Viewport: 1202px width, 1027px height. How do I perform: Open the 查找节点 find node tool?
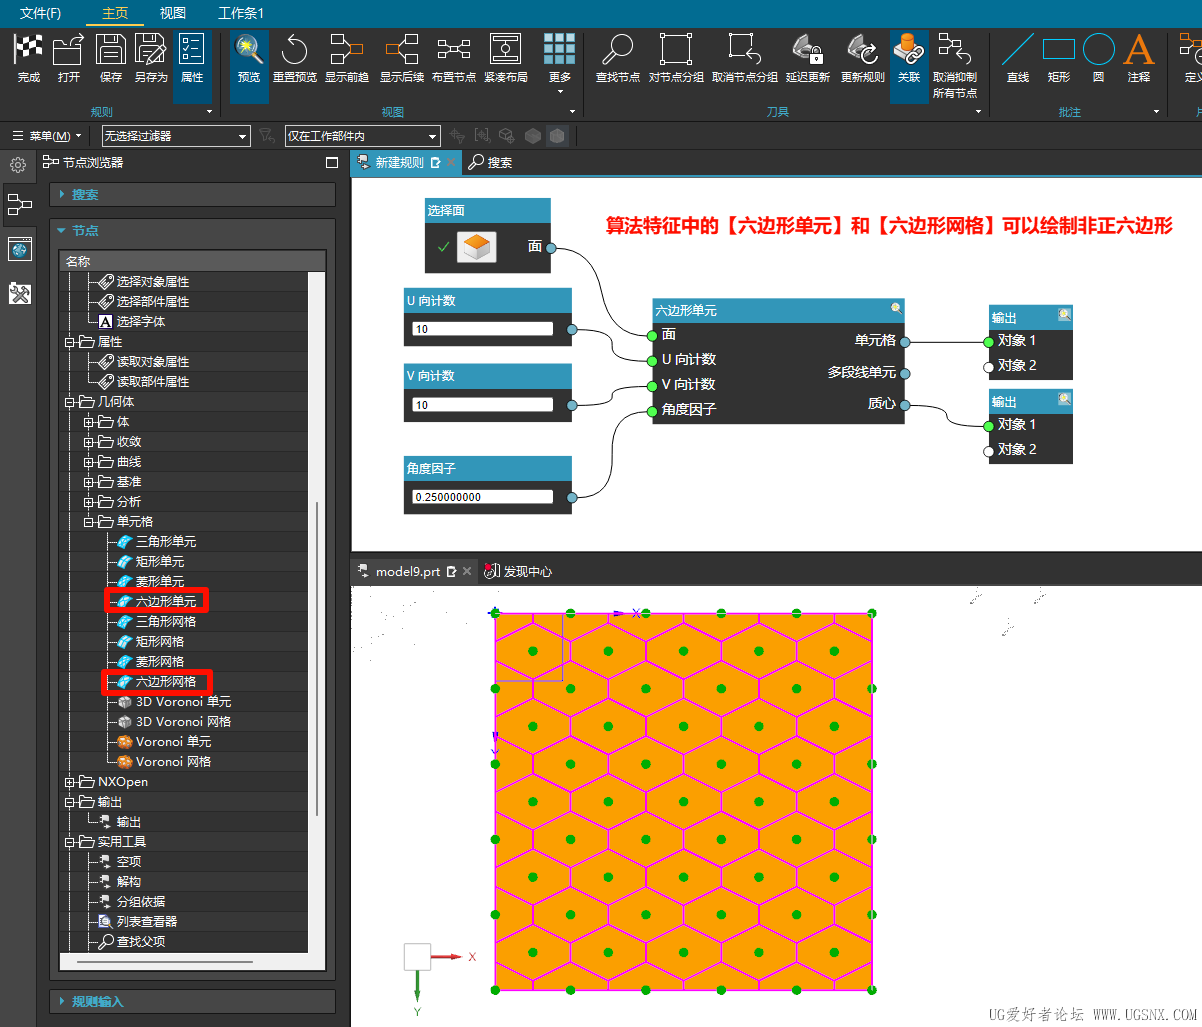(x=617, y=57)
